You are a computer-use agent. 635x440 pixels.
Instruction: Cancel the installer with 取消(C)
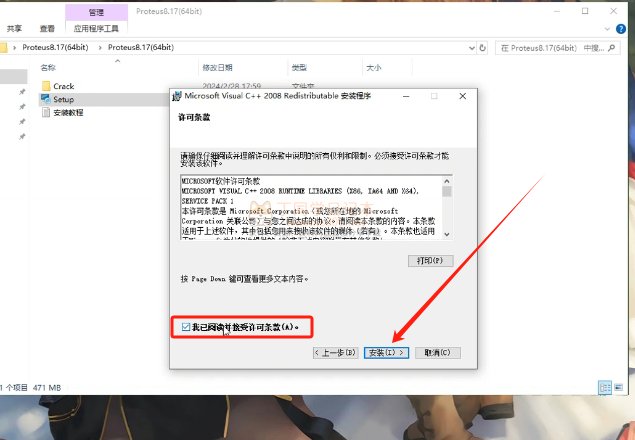[438, 352]
